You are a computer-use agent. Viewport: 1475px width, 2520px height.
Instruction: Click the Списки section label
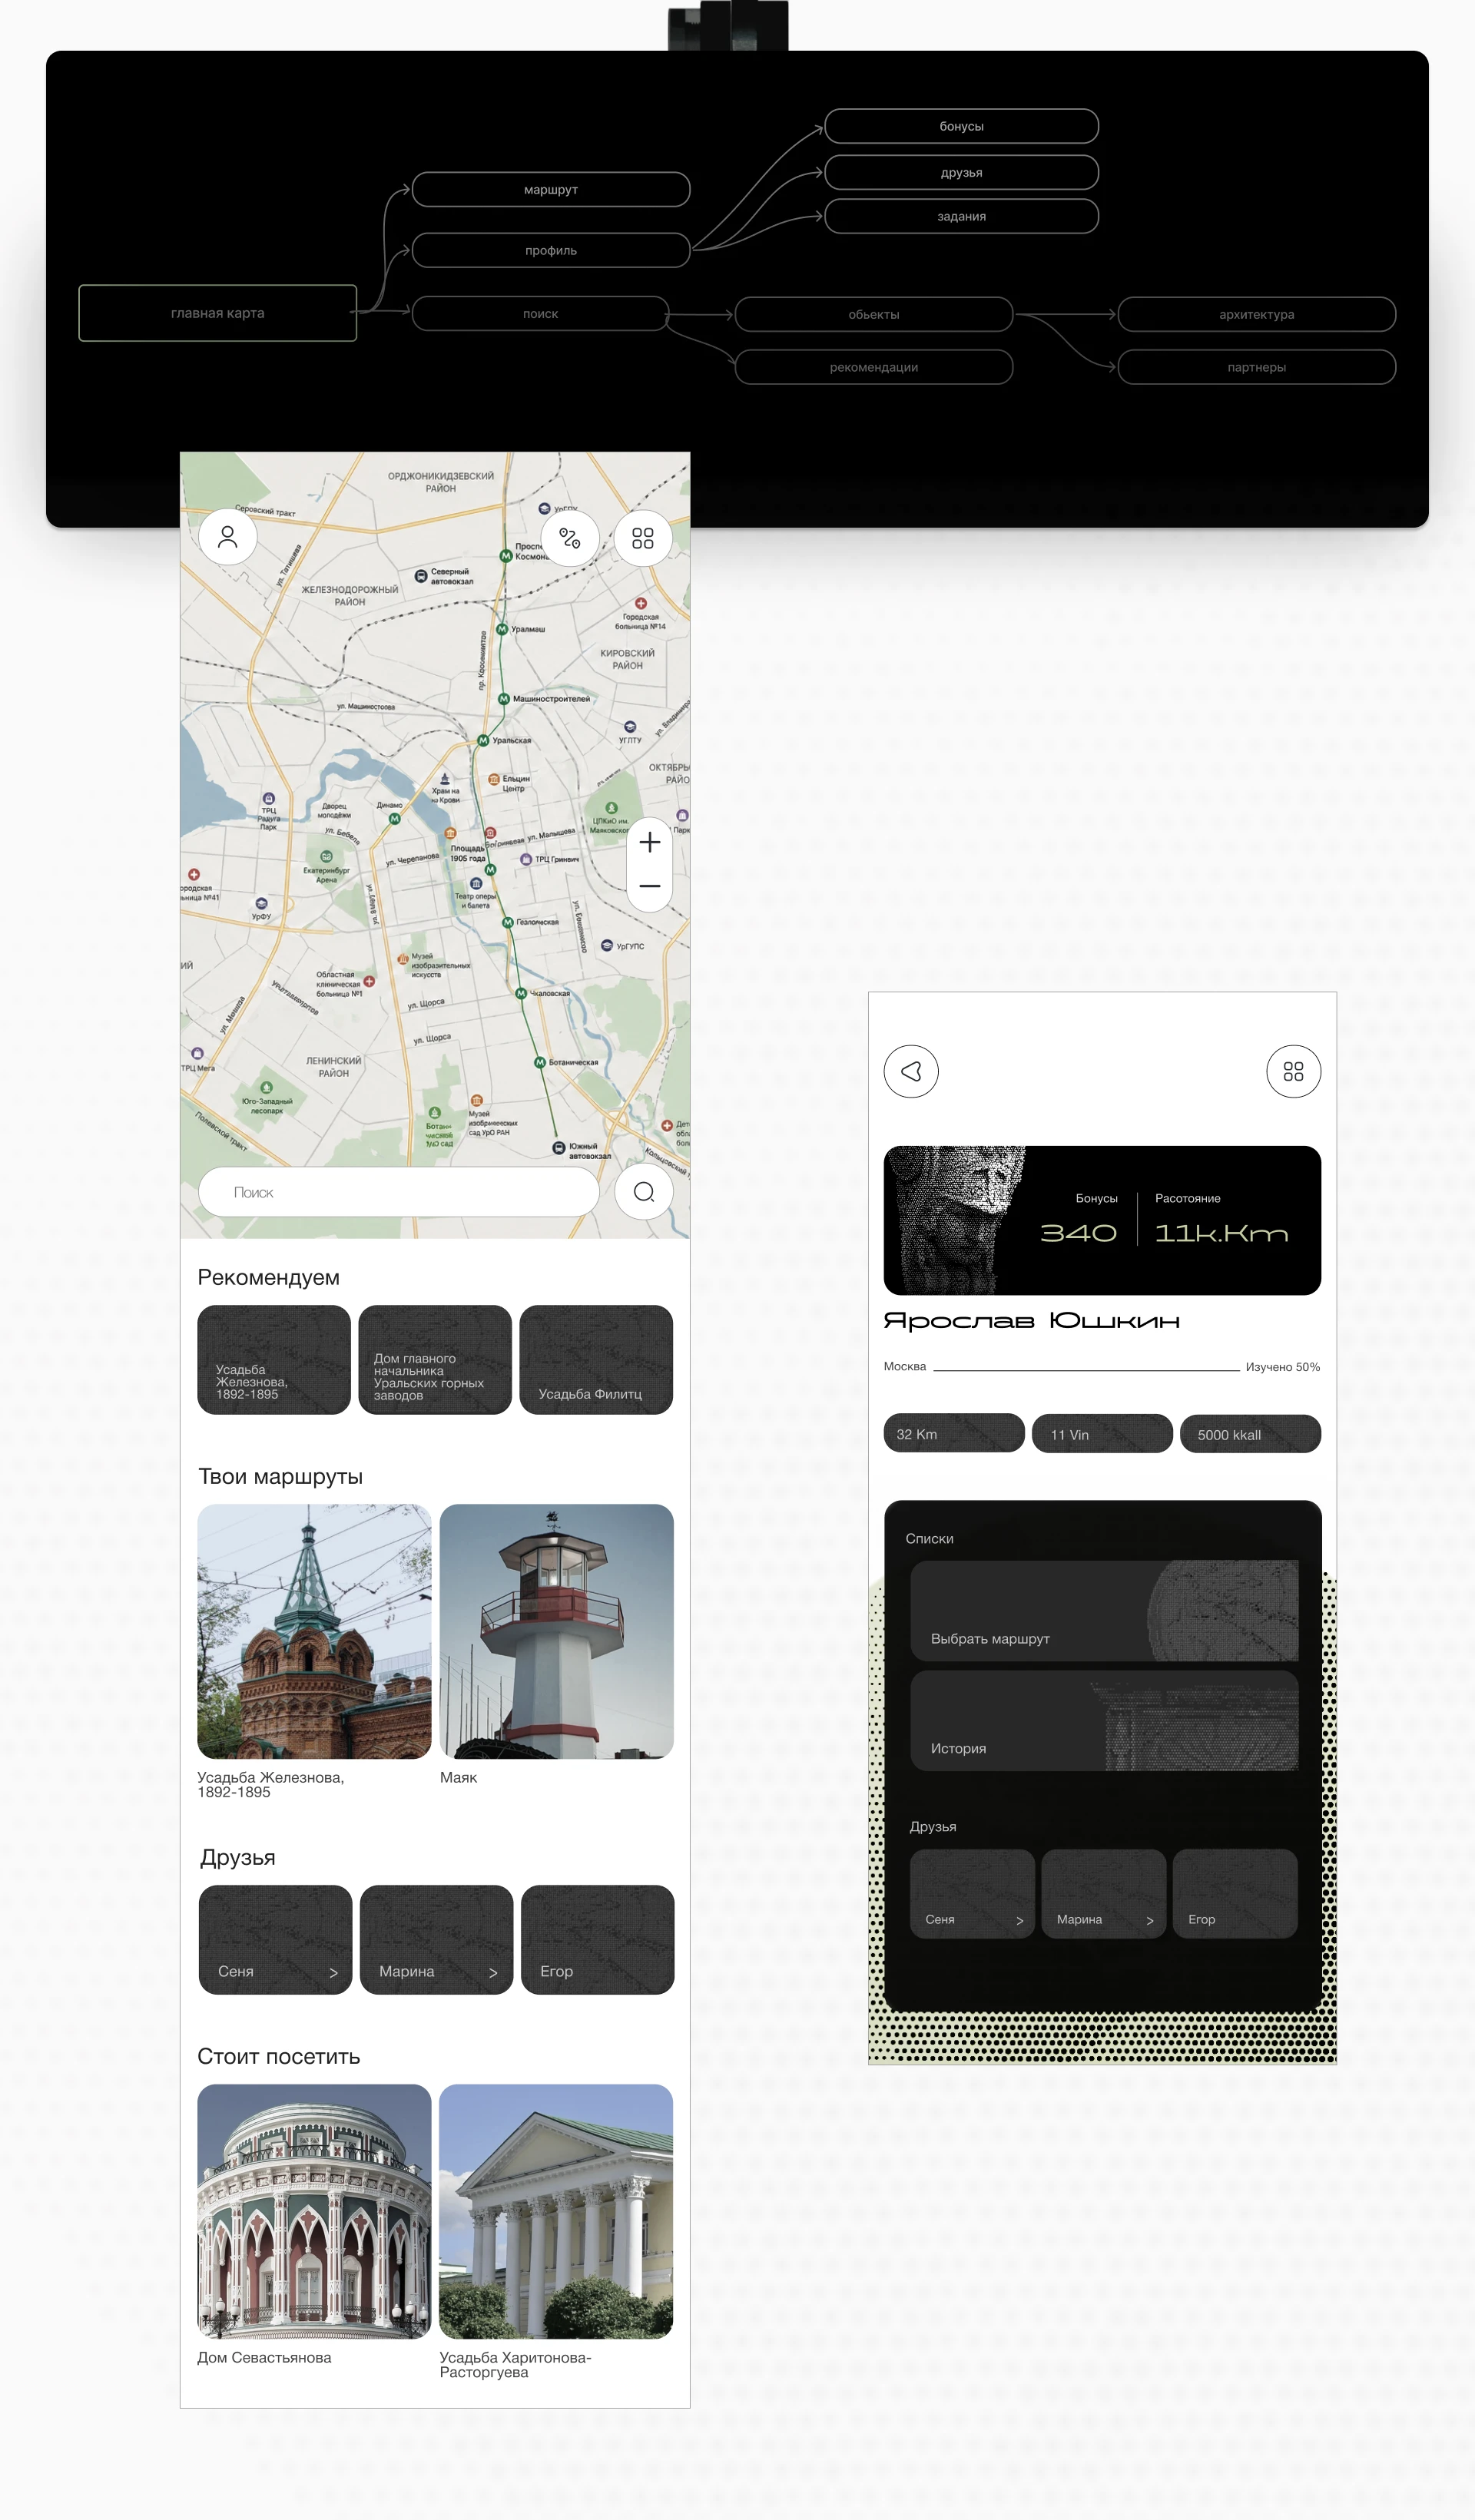(x=930, y=1538)
